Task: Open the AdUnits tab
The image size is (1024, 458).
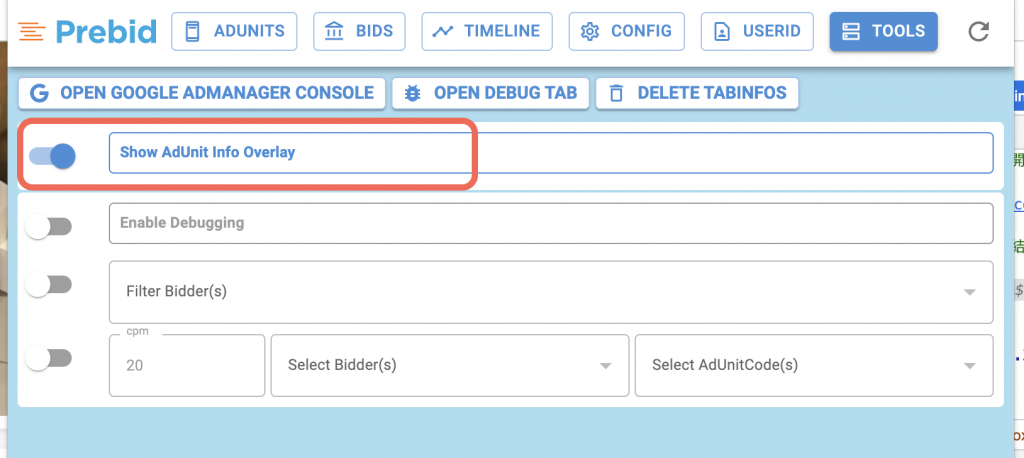Action: coord(234,31)
